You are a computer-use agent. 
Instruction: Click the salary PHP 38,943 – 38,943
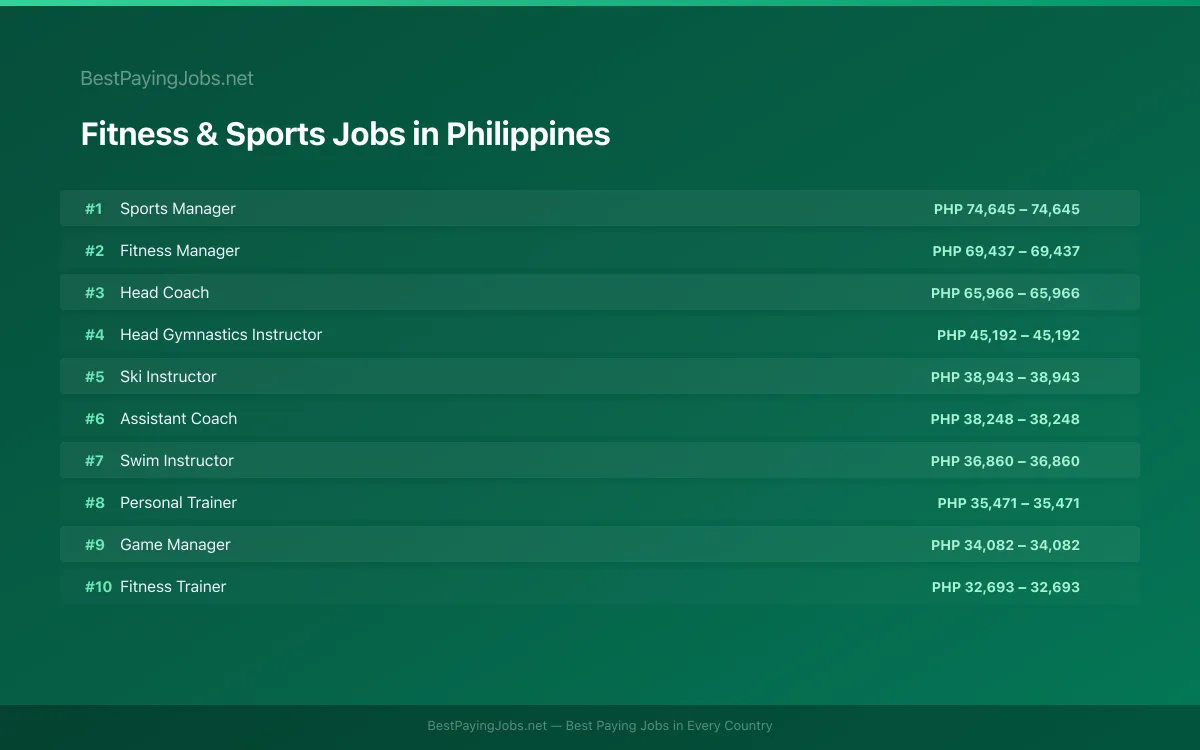pos(1005,377)
